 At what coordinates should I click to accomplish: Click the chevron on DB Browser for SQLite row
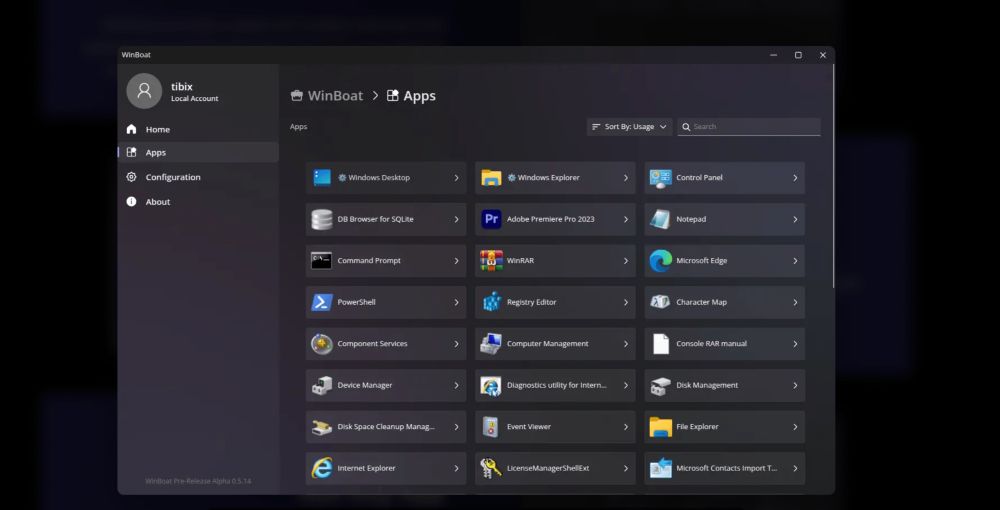(456, 219)
